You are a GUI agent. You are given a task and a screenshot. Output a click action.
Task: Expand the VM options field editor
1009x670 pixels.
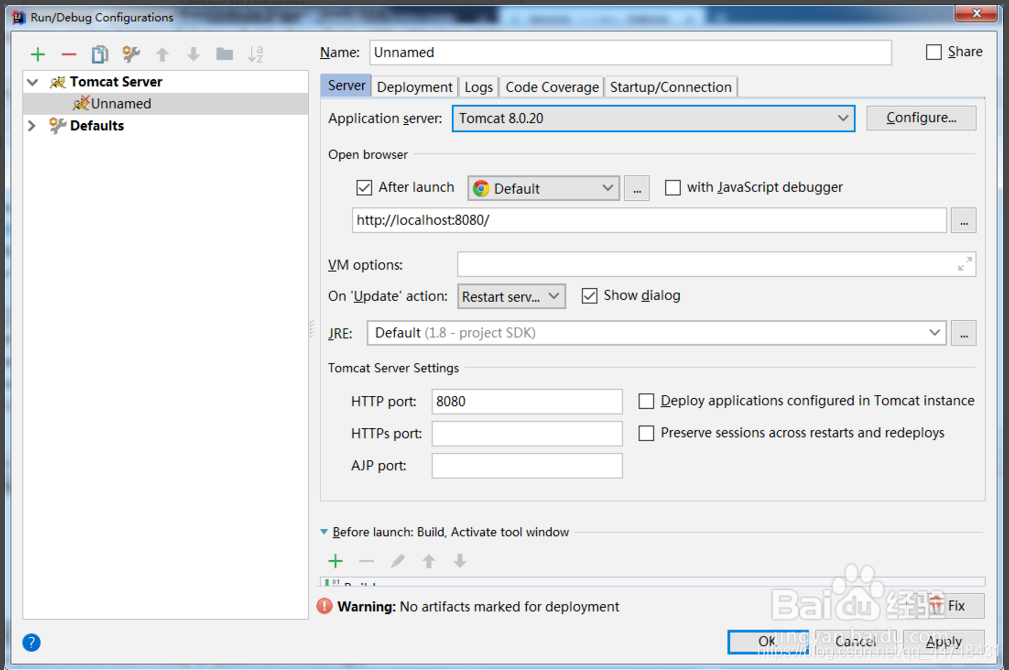point(965,265)
